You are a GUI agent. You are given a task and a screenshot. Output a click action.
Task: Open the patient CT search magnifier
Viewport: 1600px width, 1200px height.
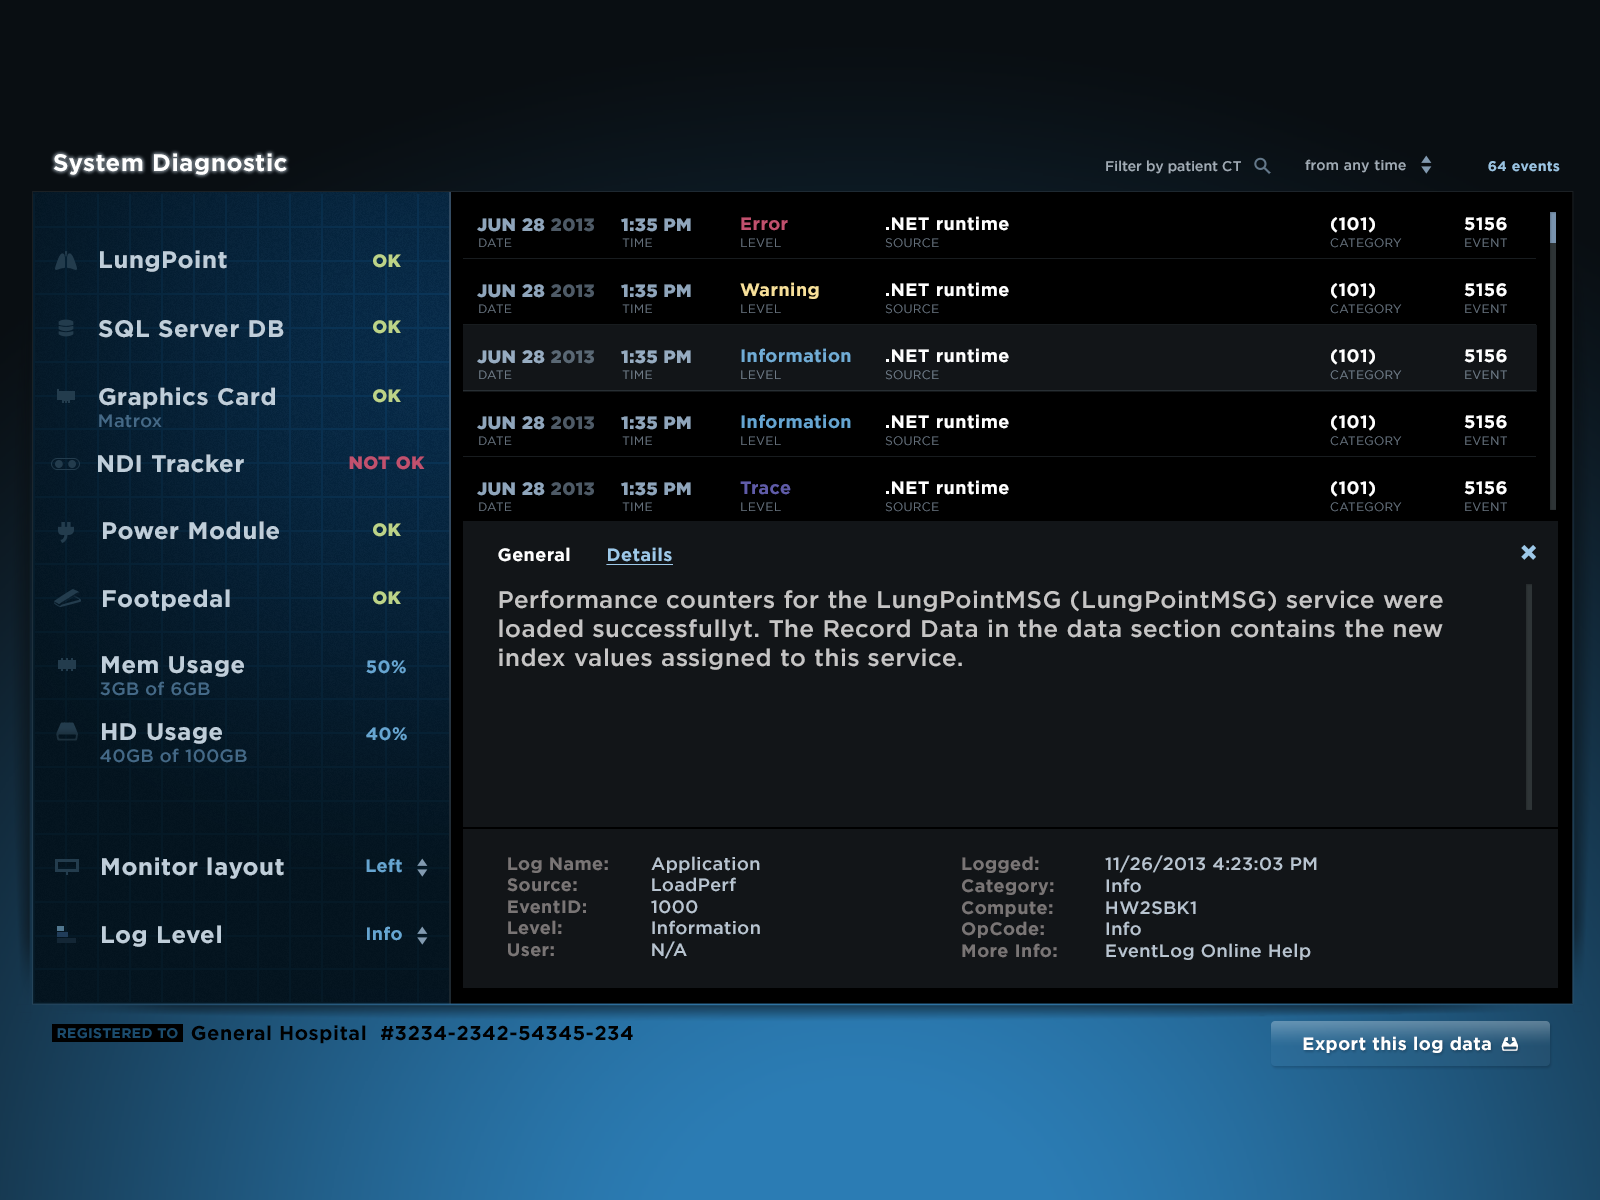(x=1263, y=165)
